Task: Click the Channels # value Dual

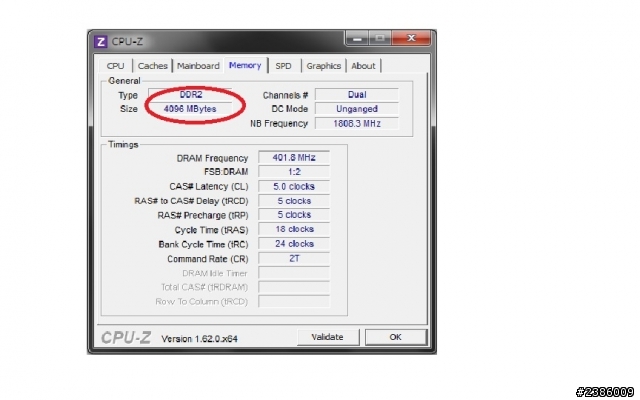Action: click(x=357, y=95)
